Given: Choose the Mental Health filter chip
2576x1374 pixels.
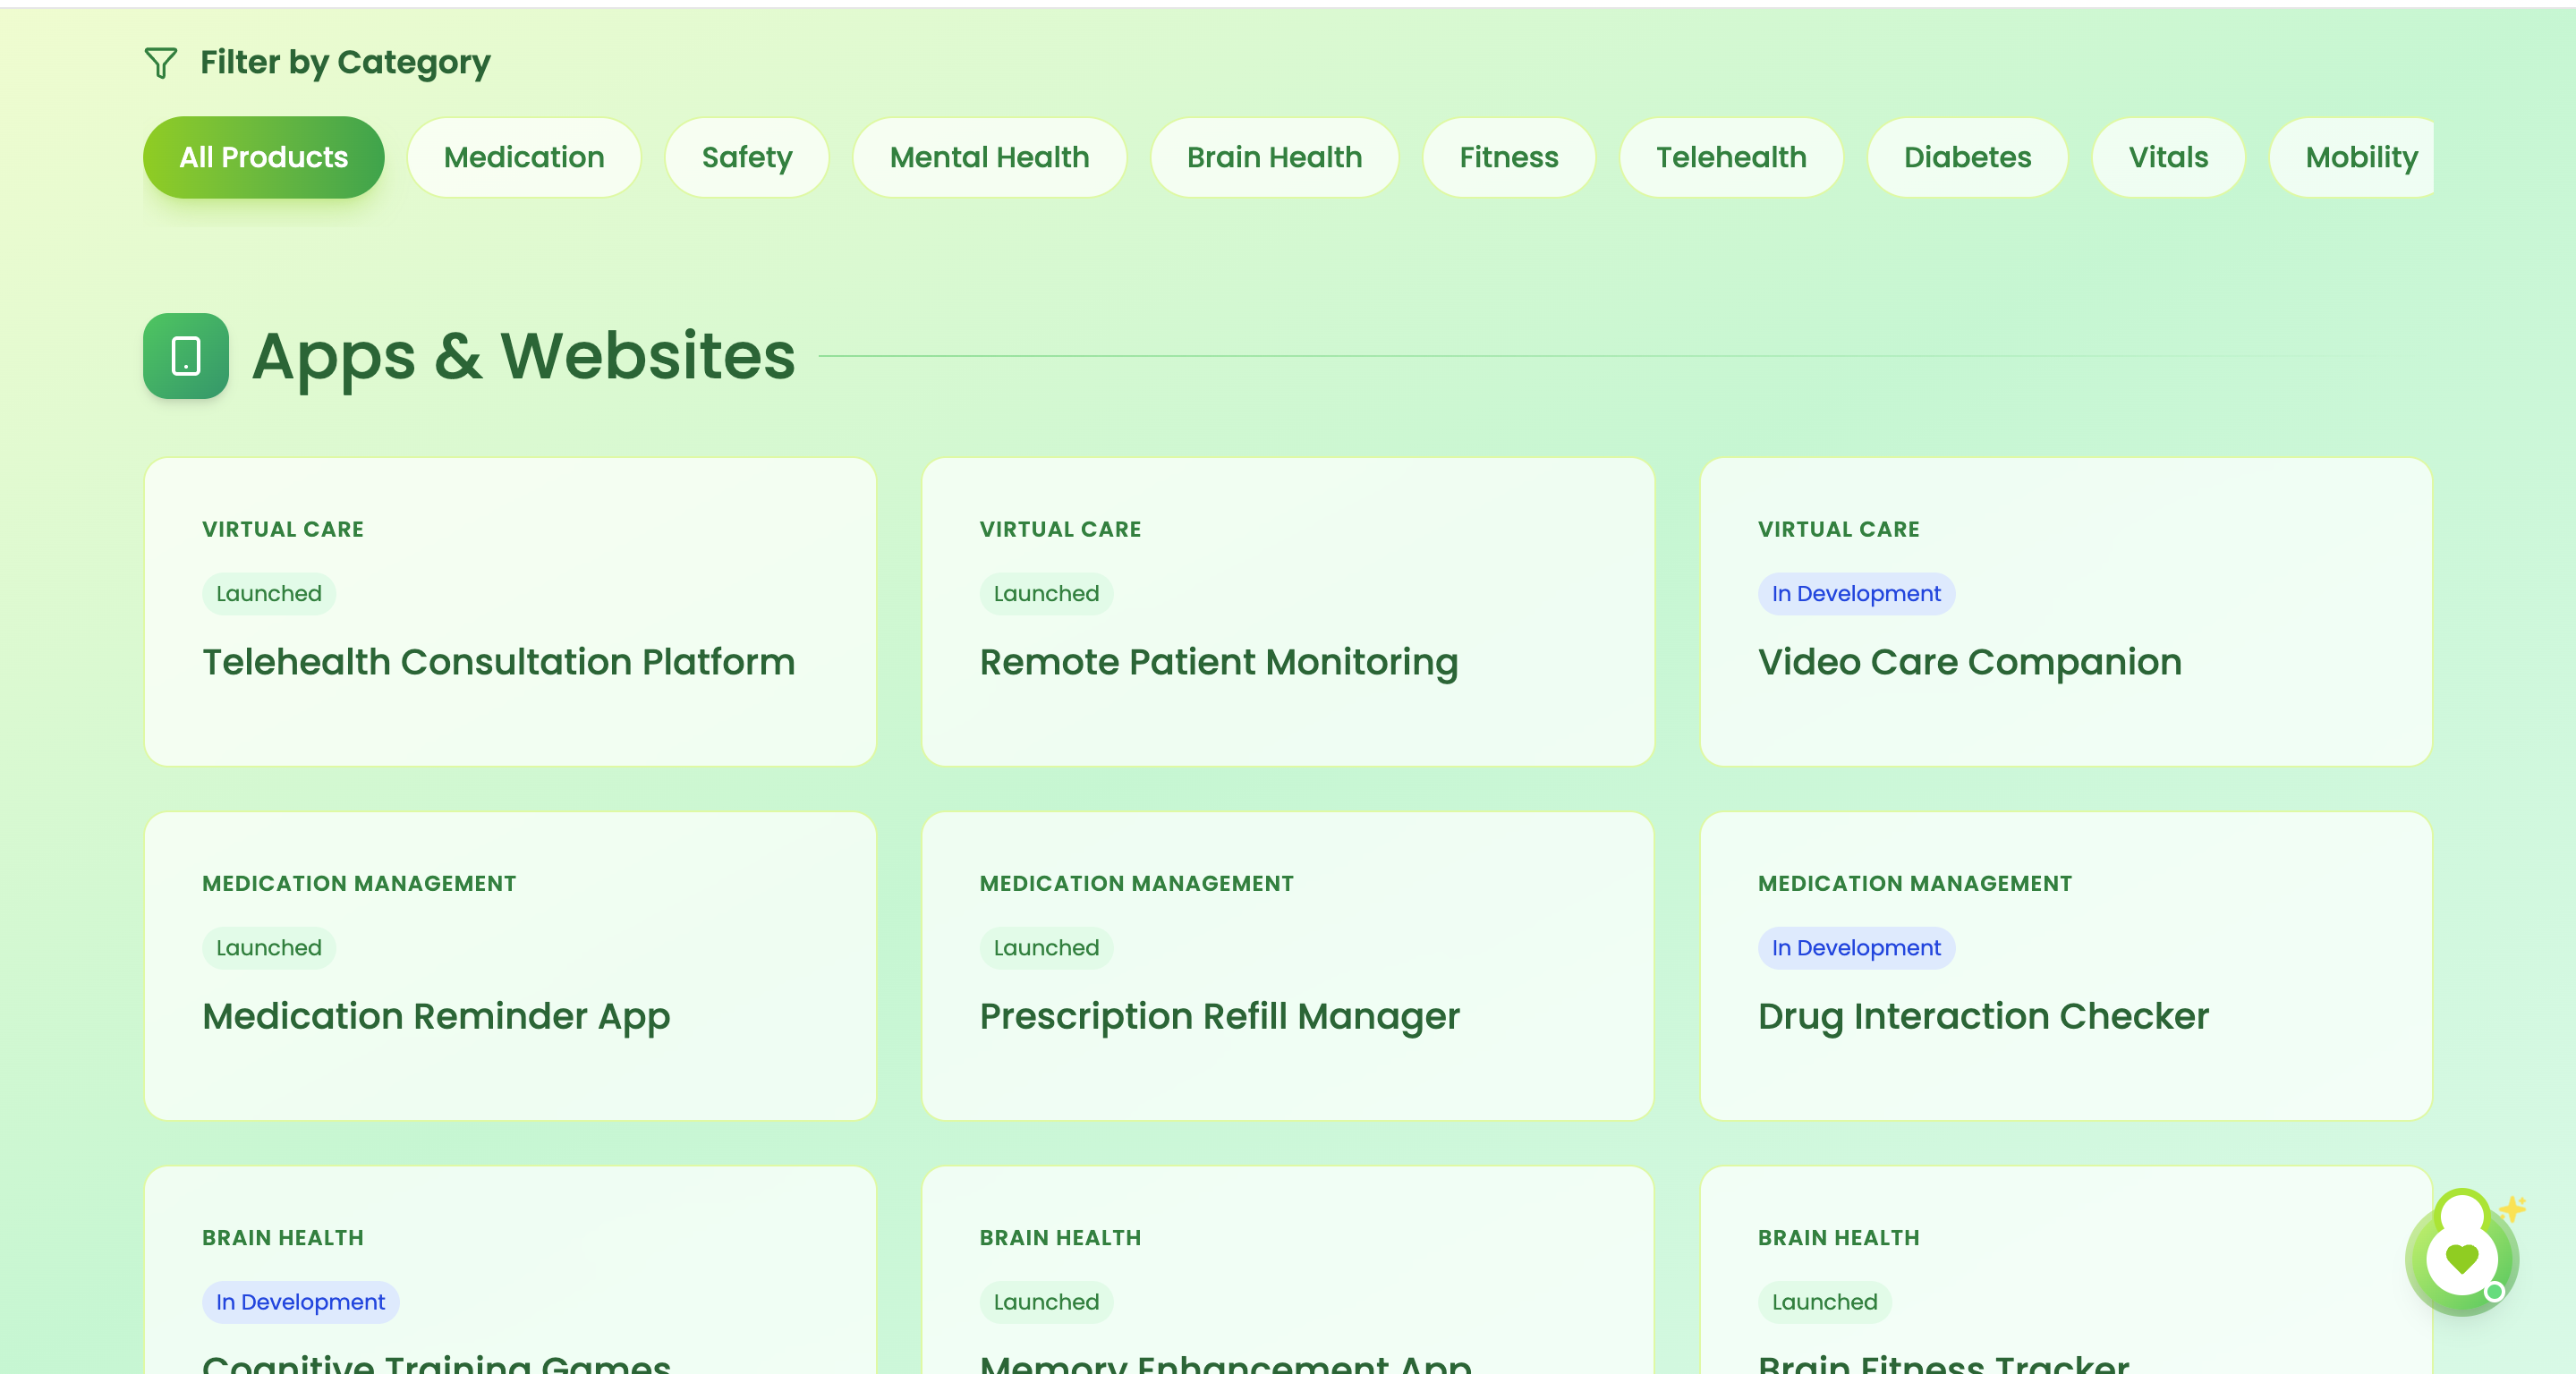Looking at the screenshot, I should pyautogui.click(x=989, y=157).
